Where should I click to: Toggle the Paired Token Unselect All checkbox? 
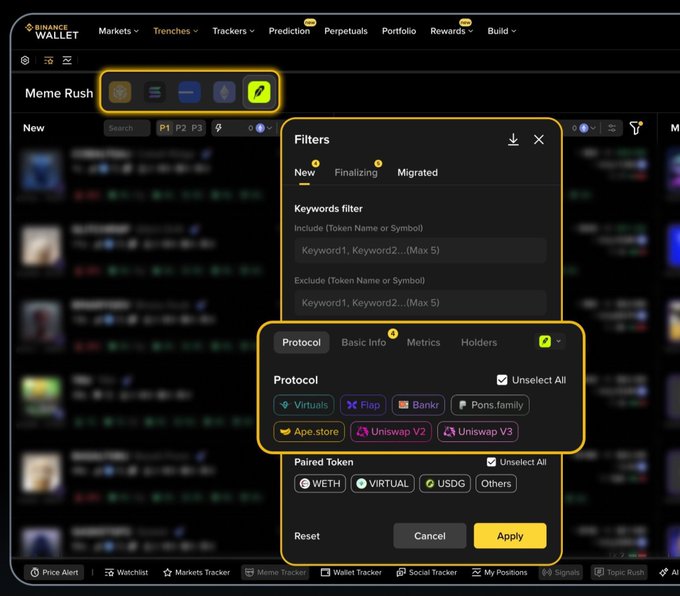pos(491,462)
